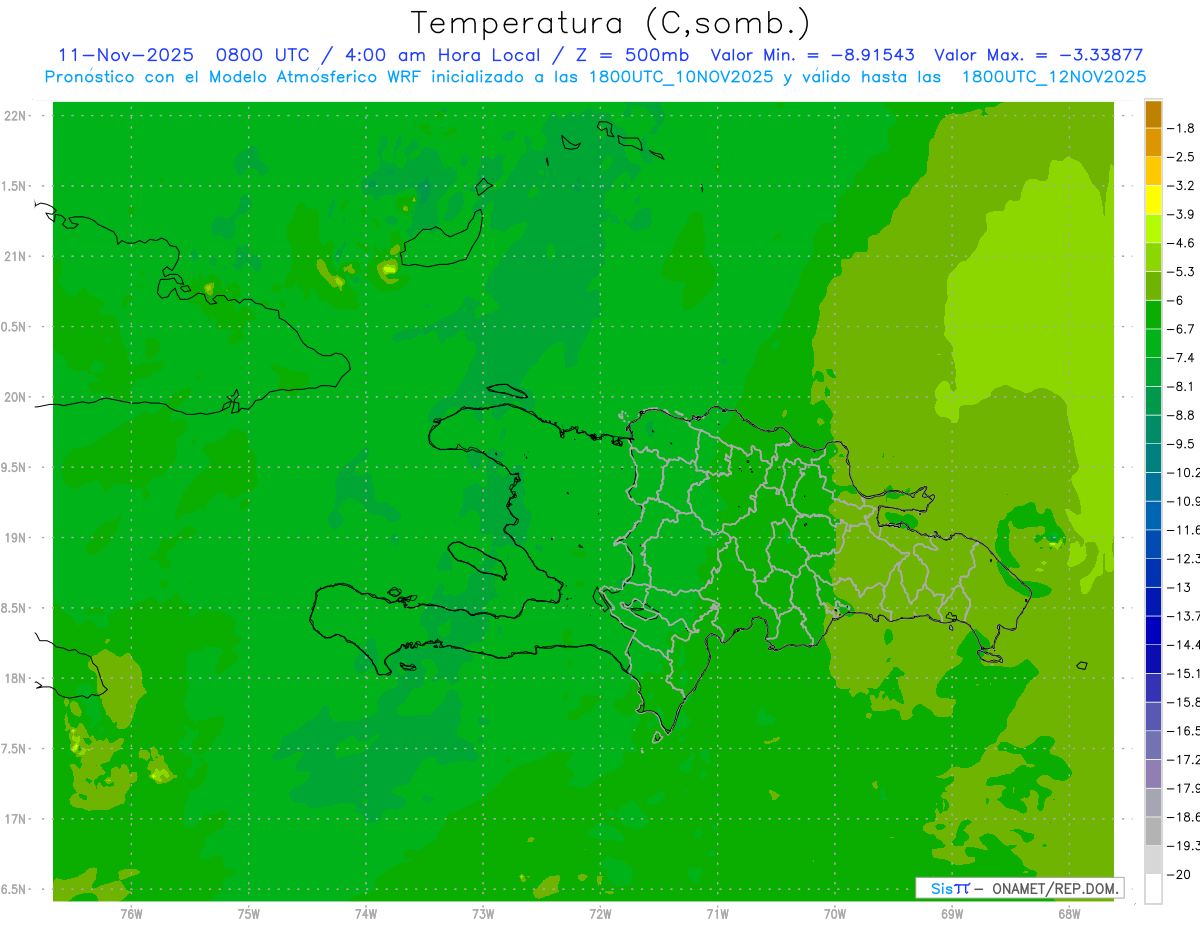The height and width of the screenshot is (927, 1200).
Task: Select the '1800UTC_10NOV2025' initialization time
Action: click(x=678, y=77)
